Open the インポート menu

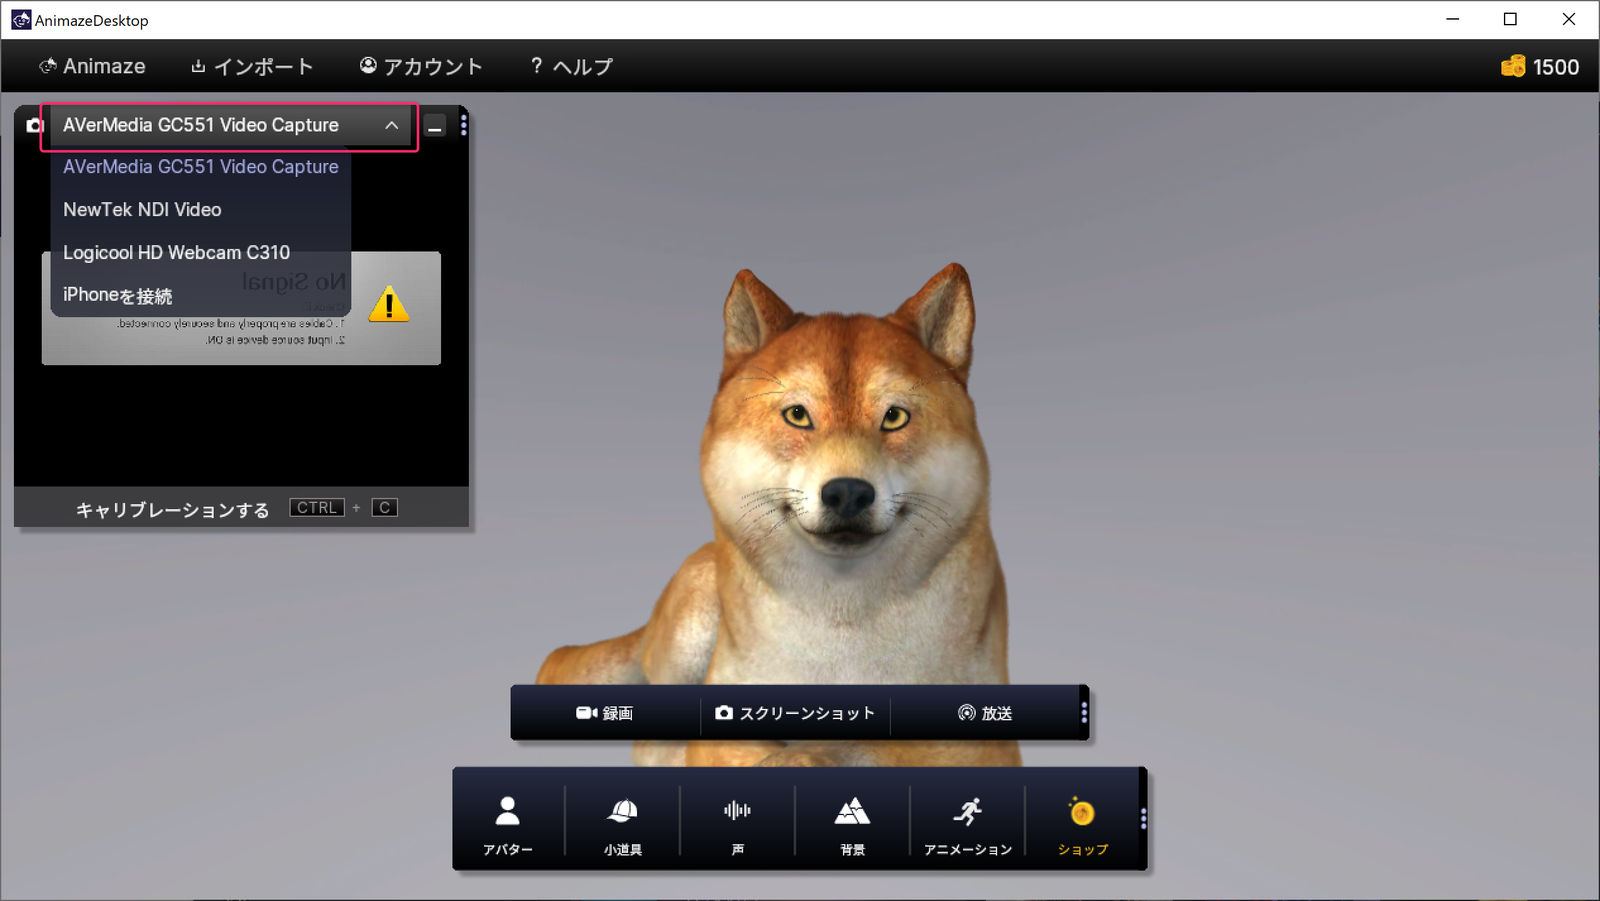252,67
